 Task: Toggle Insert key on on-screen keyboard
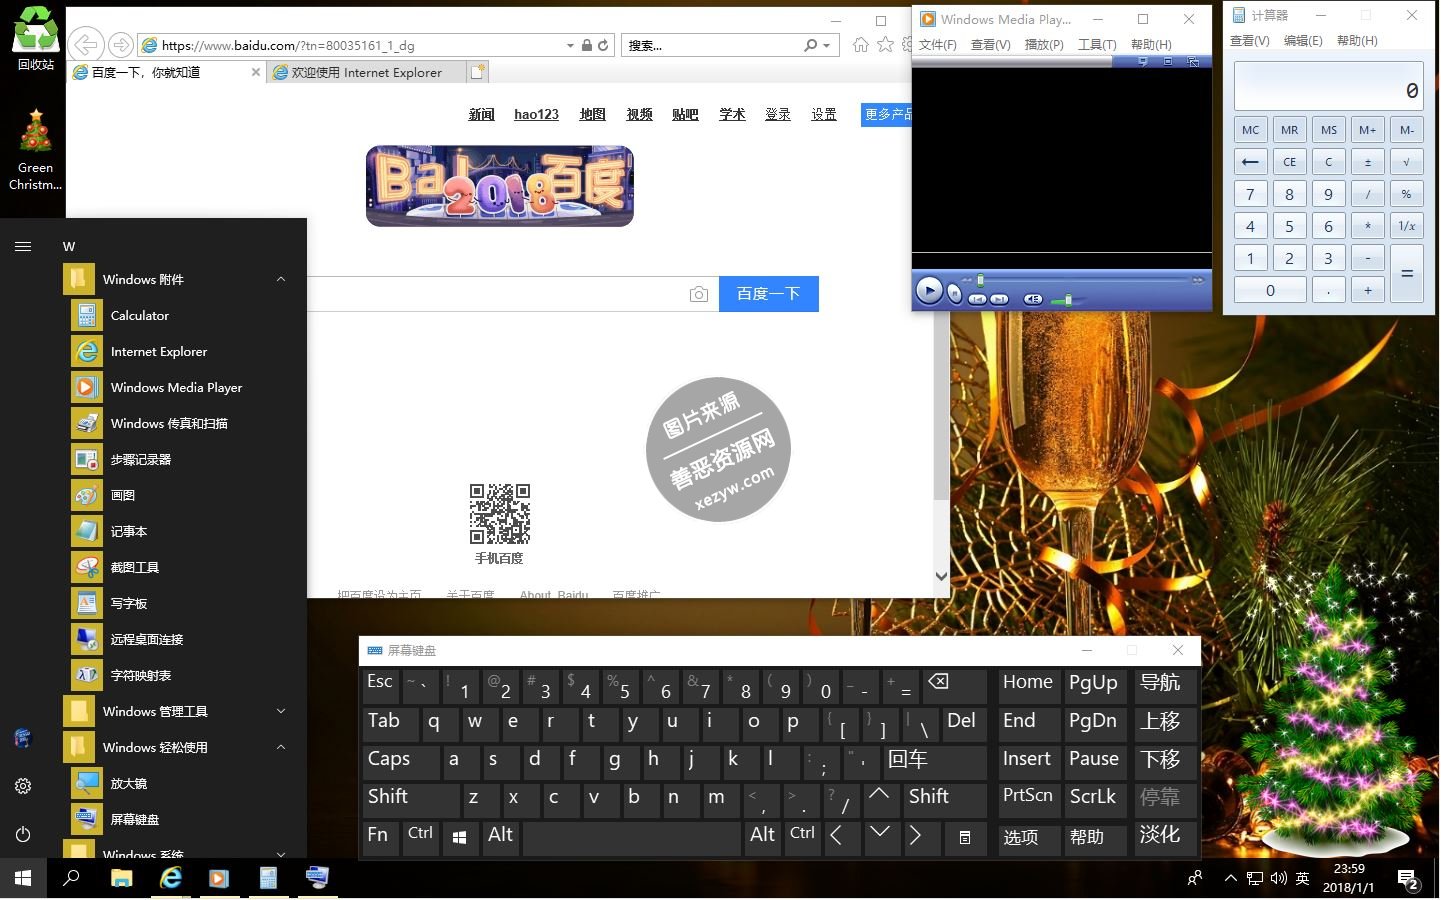pyautogui.click(x=1028, y=761)
